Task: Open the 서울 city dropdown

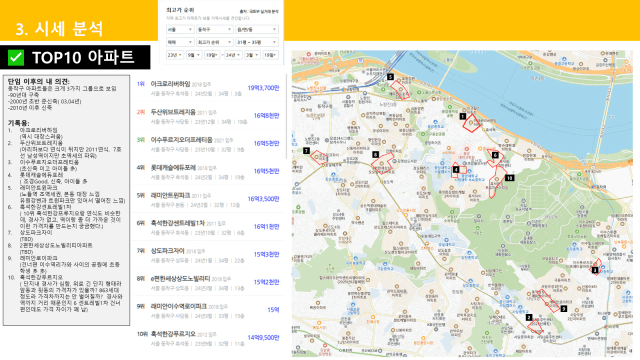Action: (x=180, y=29)
